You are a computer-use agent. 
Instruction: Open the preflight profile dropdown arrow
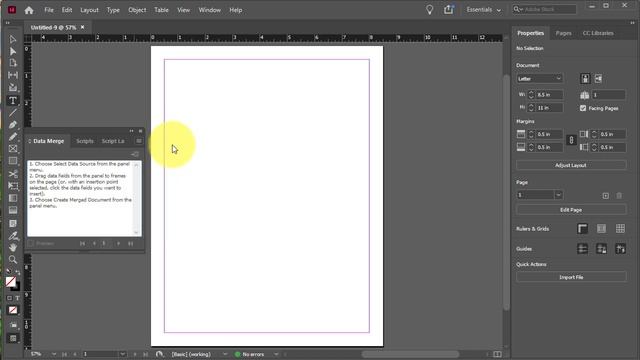(x=225, y=354)
